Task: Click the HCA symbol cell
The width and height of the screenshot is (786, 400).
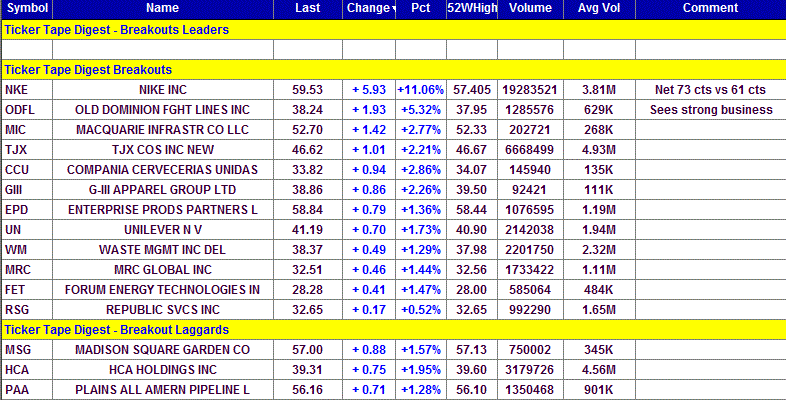Action: 27,370
